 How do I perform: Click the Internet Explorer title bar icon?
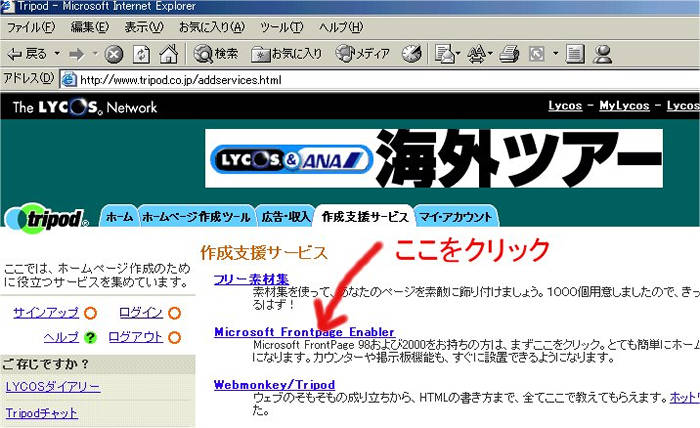pyautogui.click(x=8, y=6)
